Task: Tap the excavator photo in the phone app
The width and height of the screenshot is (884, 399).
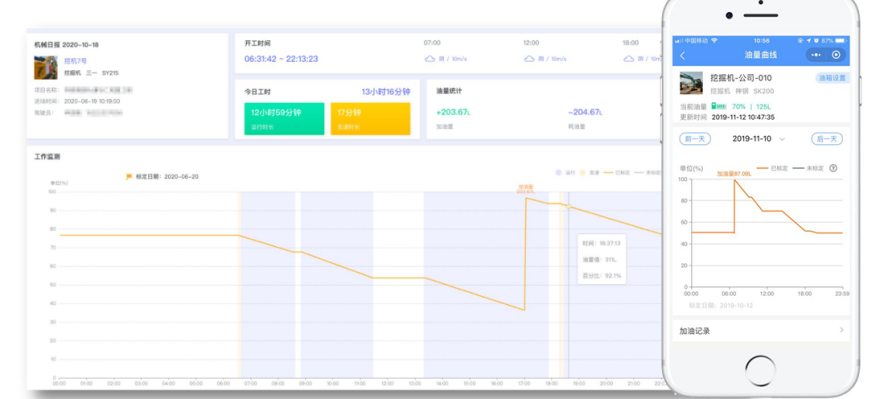Action: [x=691, y=83]
